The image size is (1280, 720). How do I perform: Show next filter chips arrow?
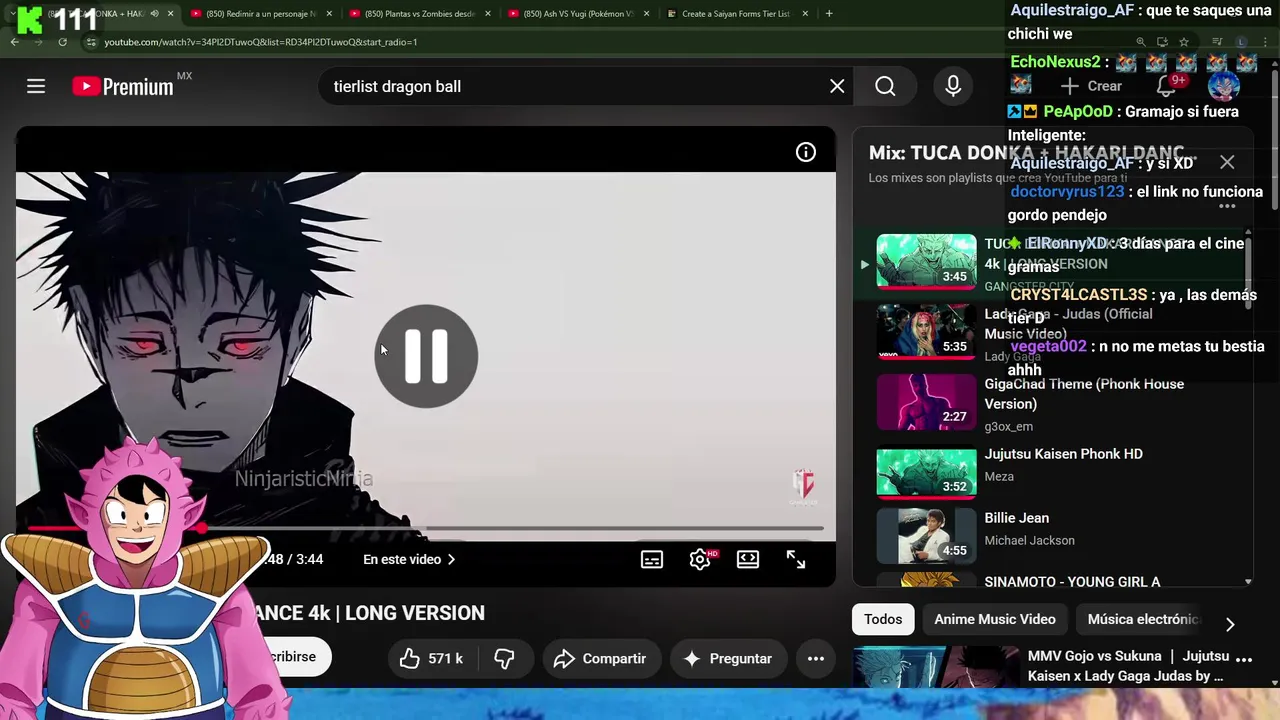[1230, 624]
